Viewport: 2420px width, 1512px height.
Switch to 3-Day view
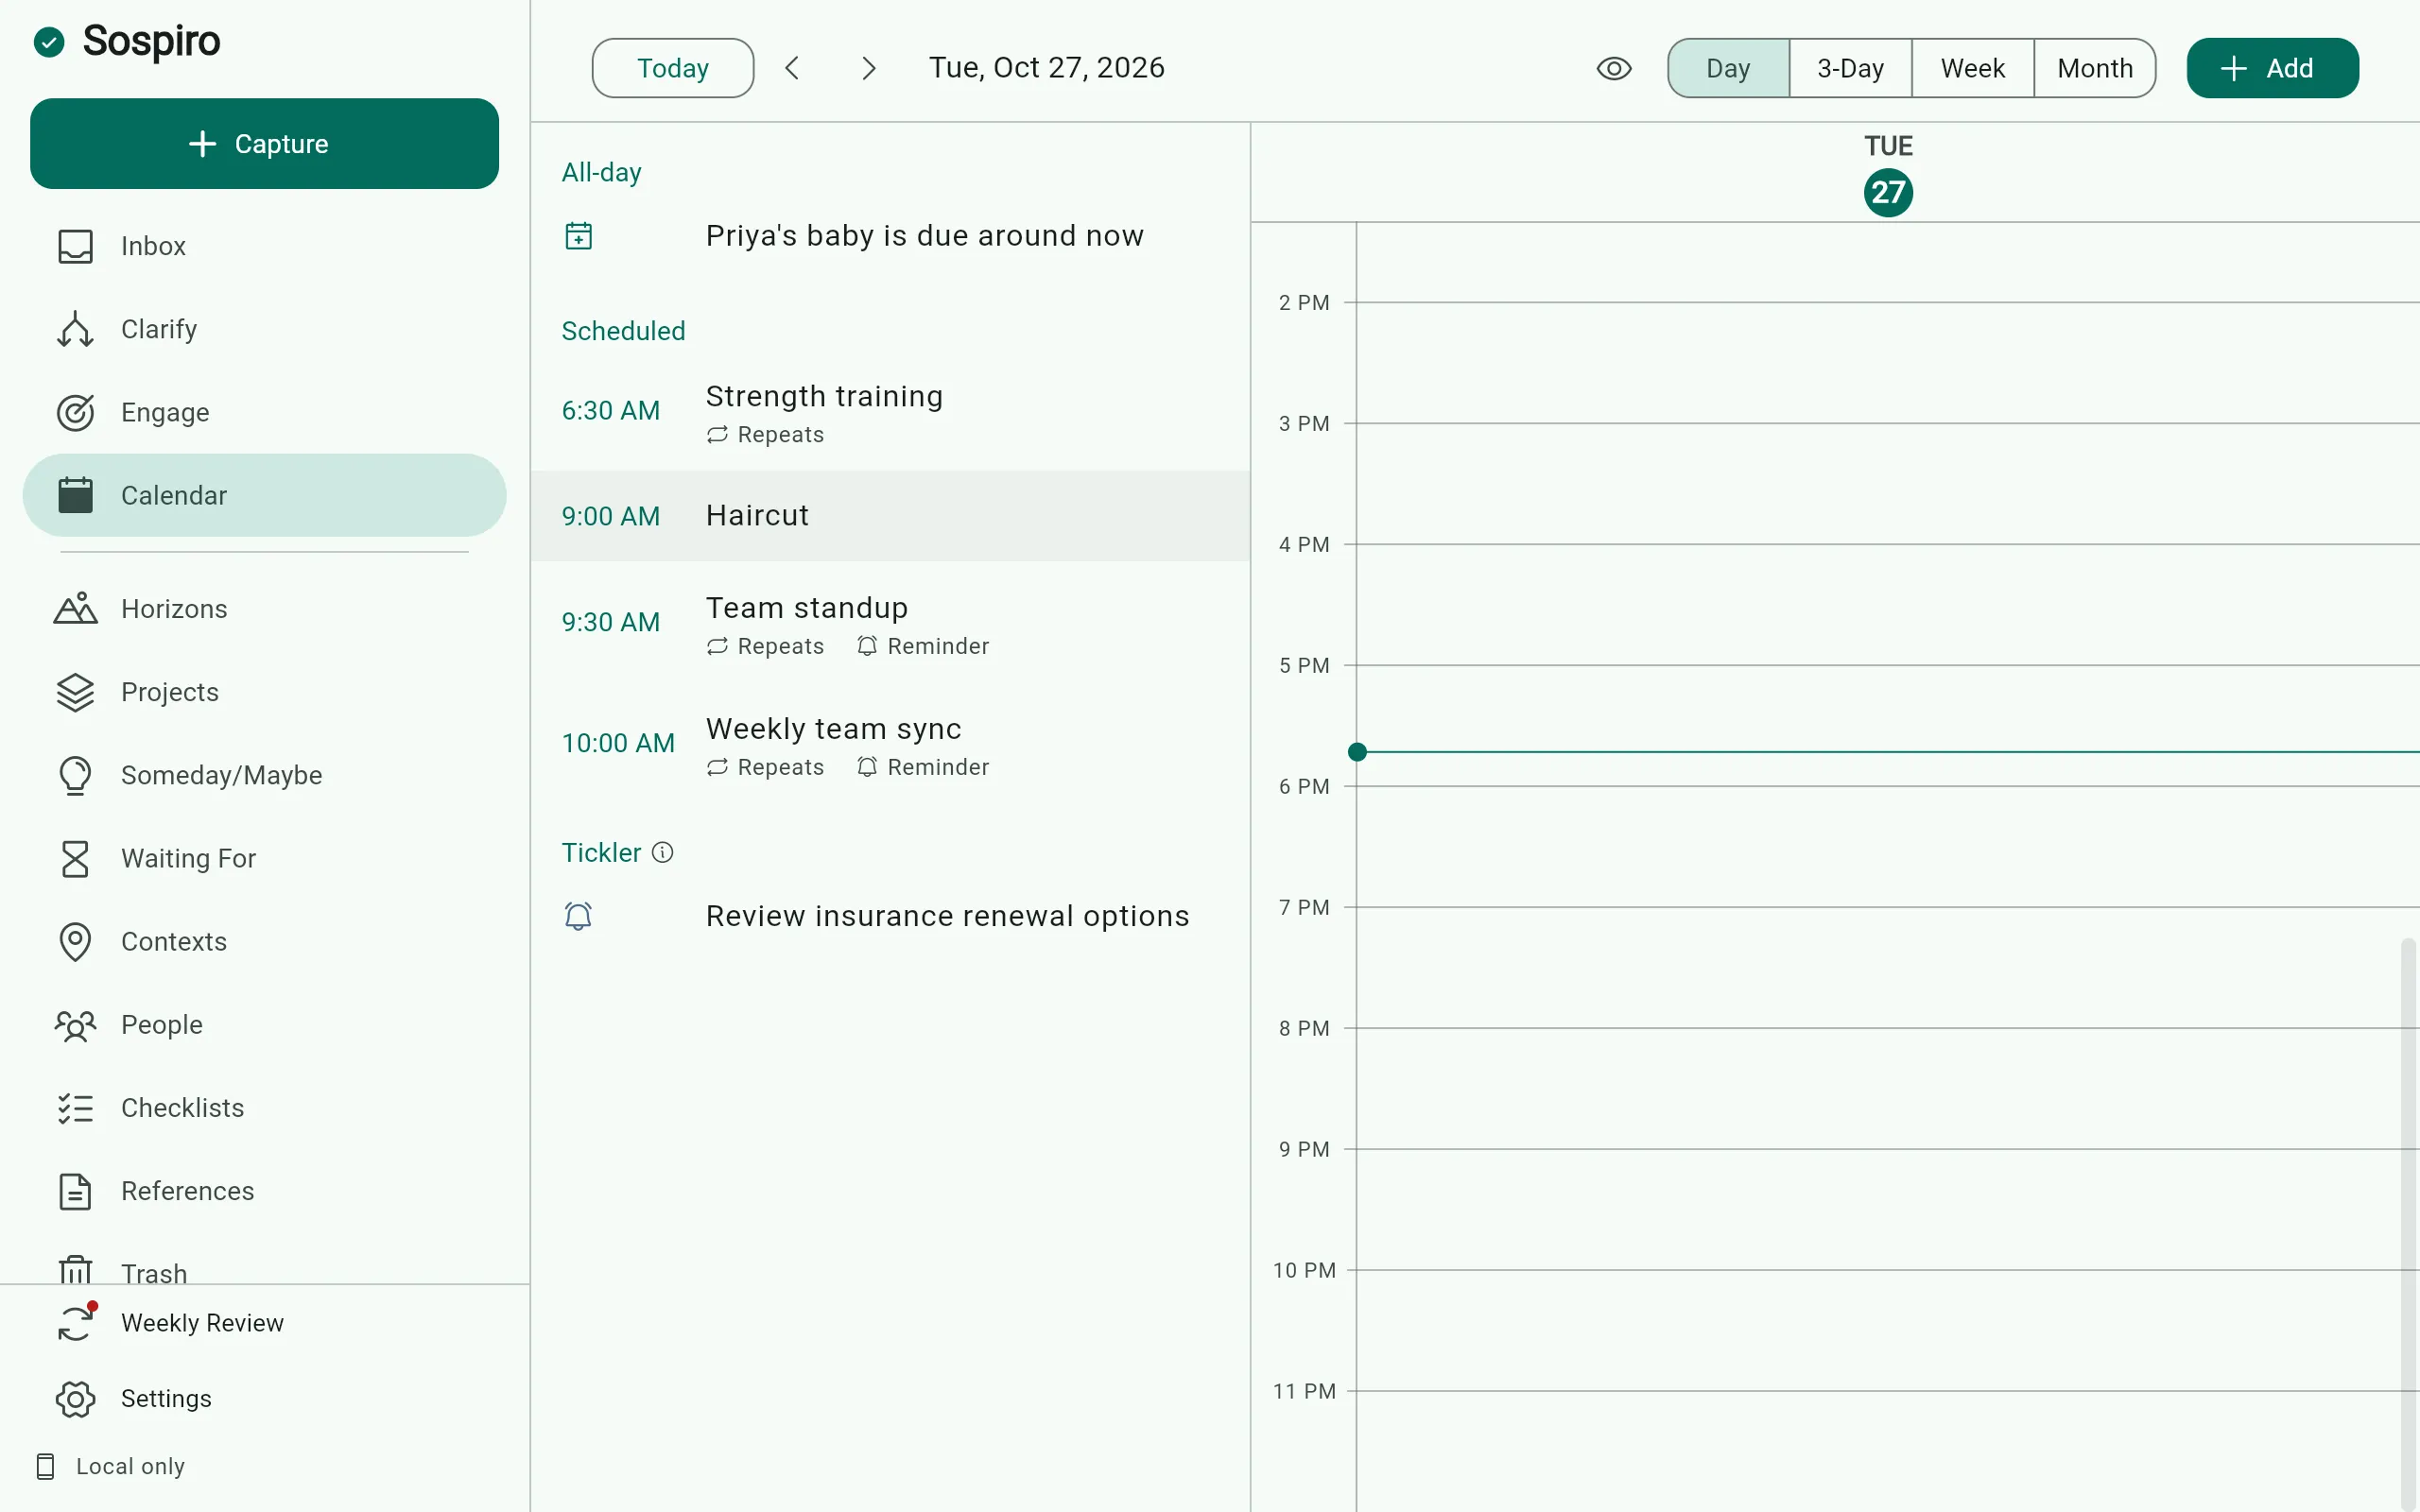(1850, 68)
